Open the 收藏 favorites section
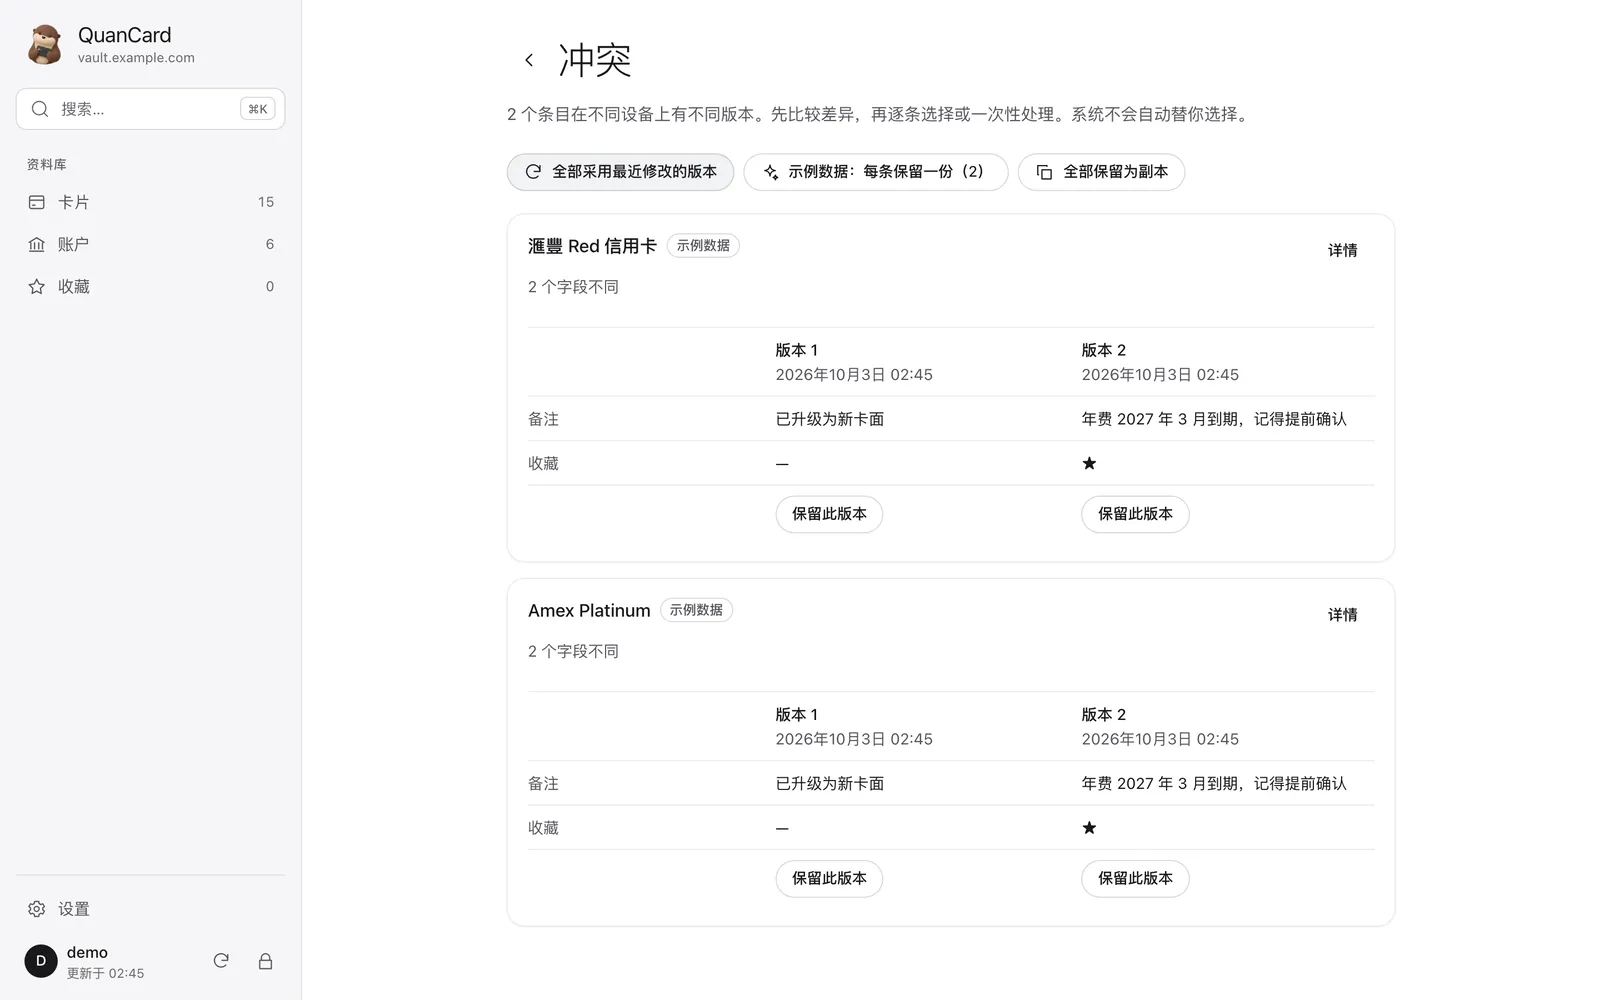This screenshot has width=1600, height=1000. click(150, 286)
